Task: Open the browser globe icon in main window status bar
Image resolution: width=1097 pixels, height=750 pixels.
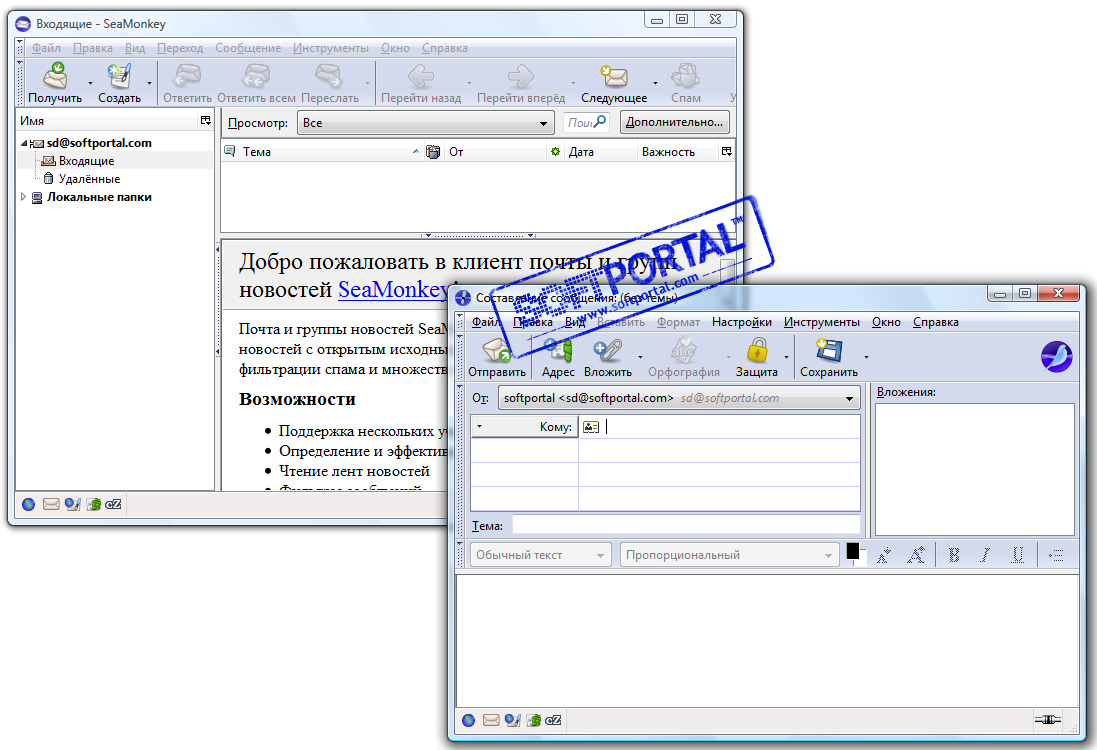Action: [29, 504]
